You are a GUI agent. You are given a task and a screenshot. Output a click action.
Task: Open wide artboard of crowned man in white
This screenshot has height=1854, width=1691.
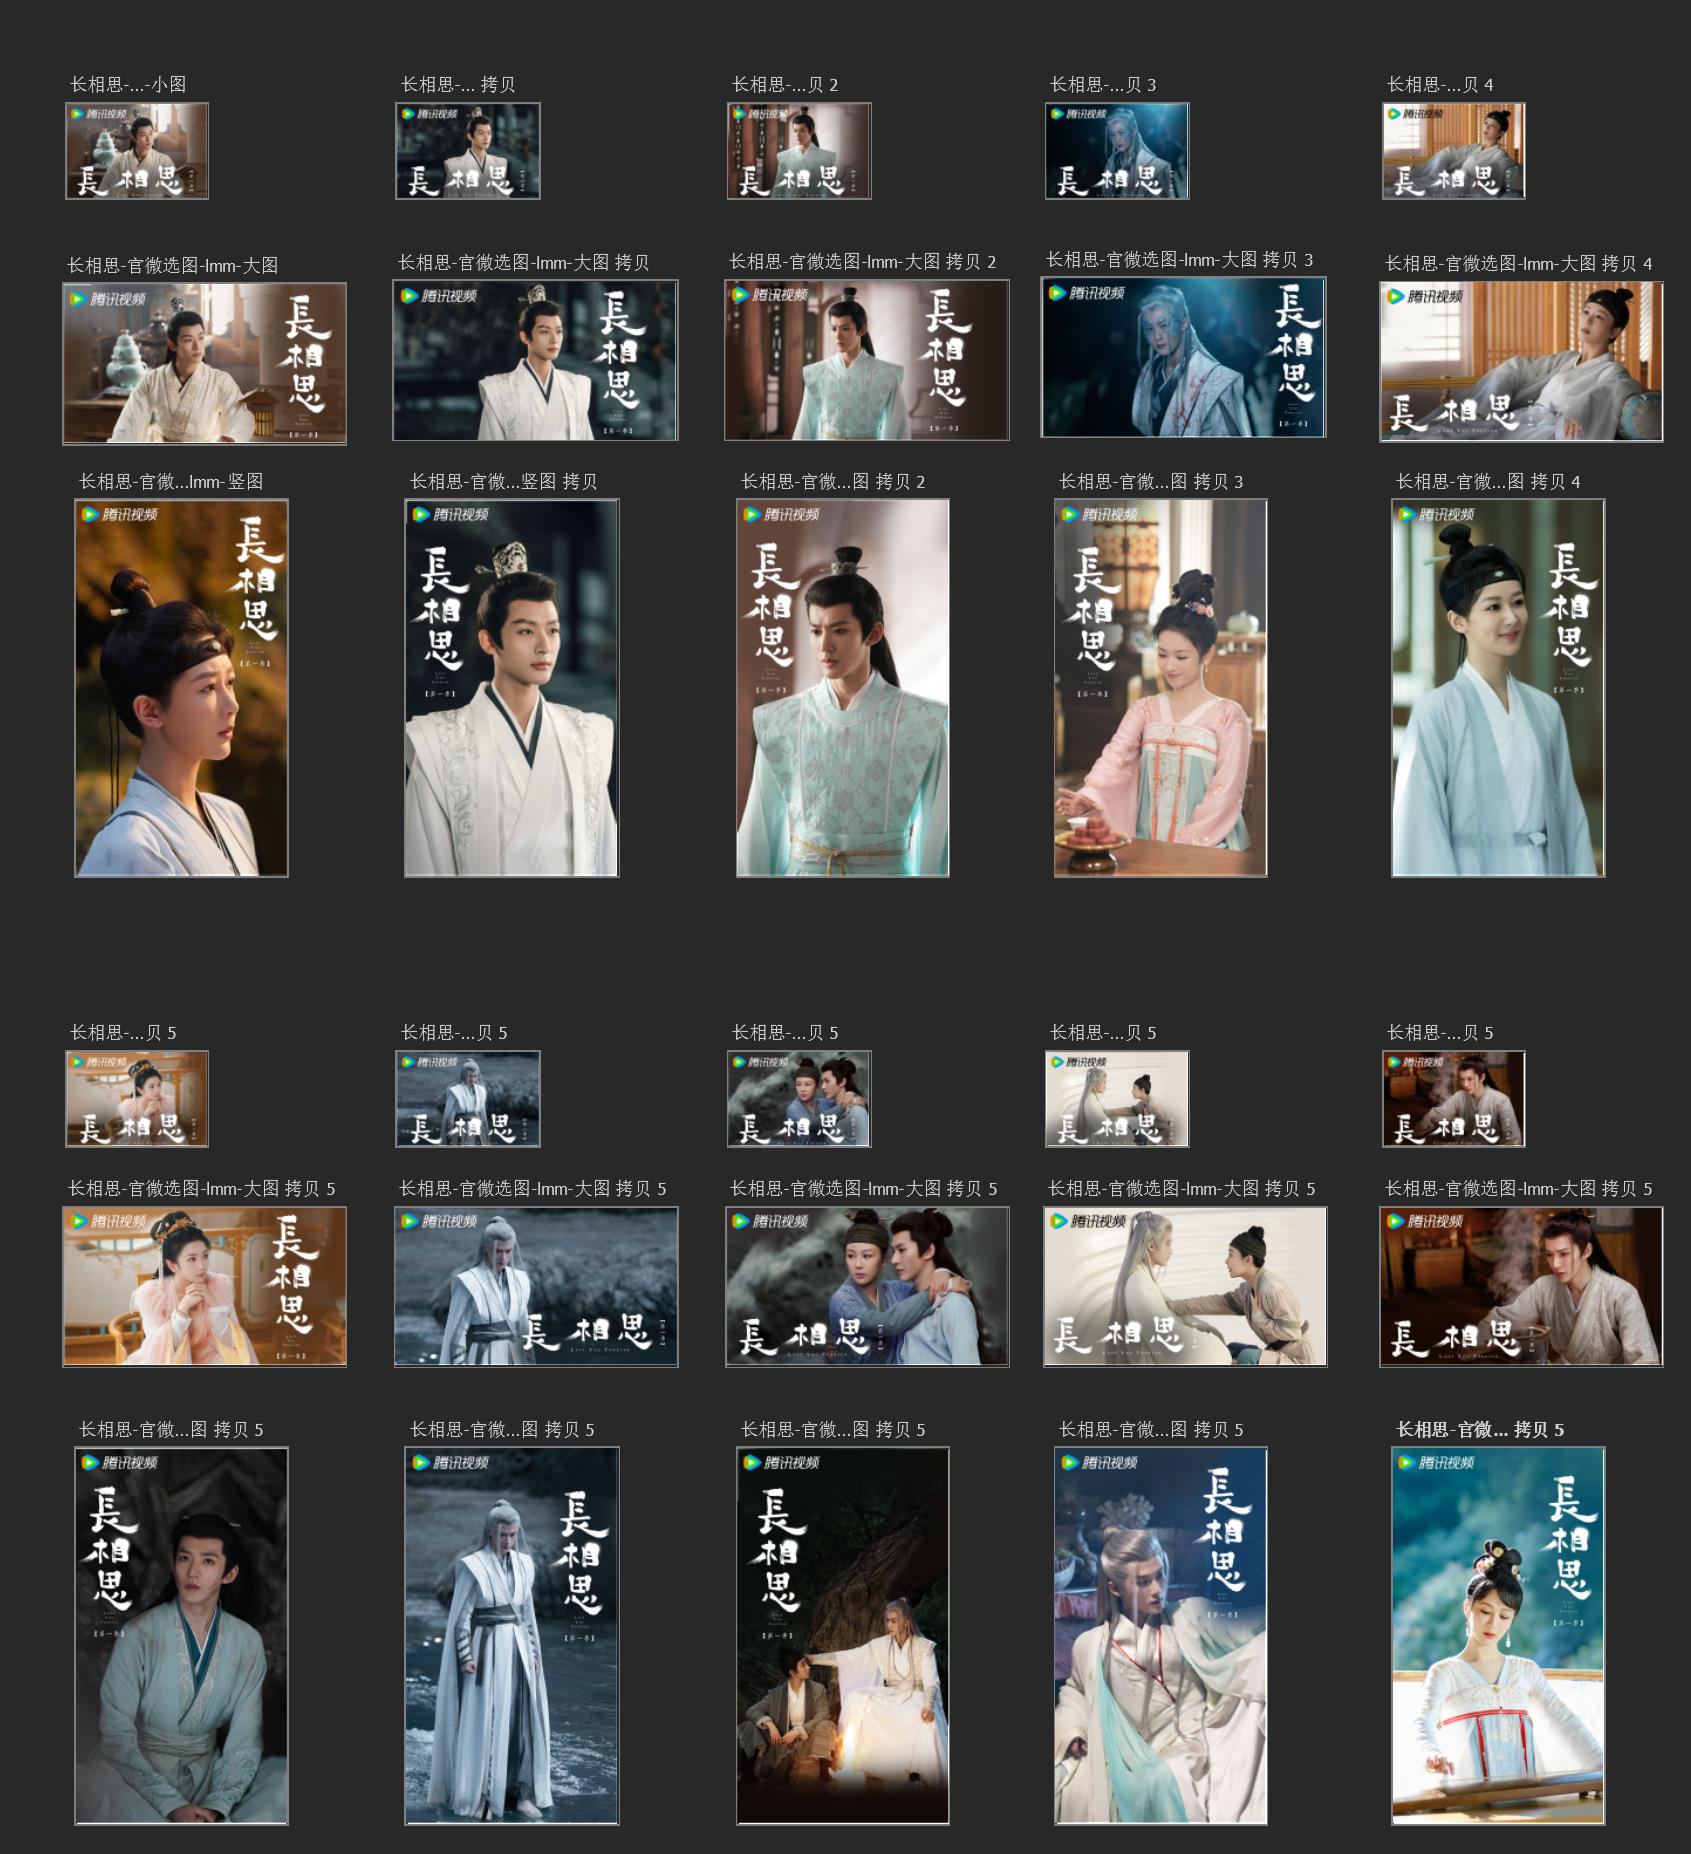[x=536, y=360]
